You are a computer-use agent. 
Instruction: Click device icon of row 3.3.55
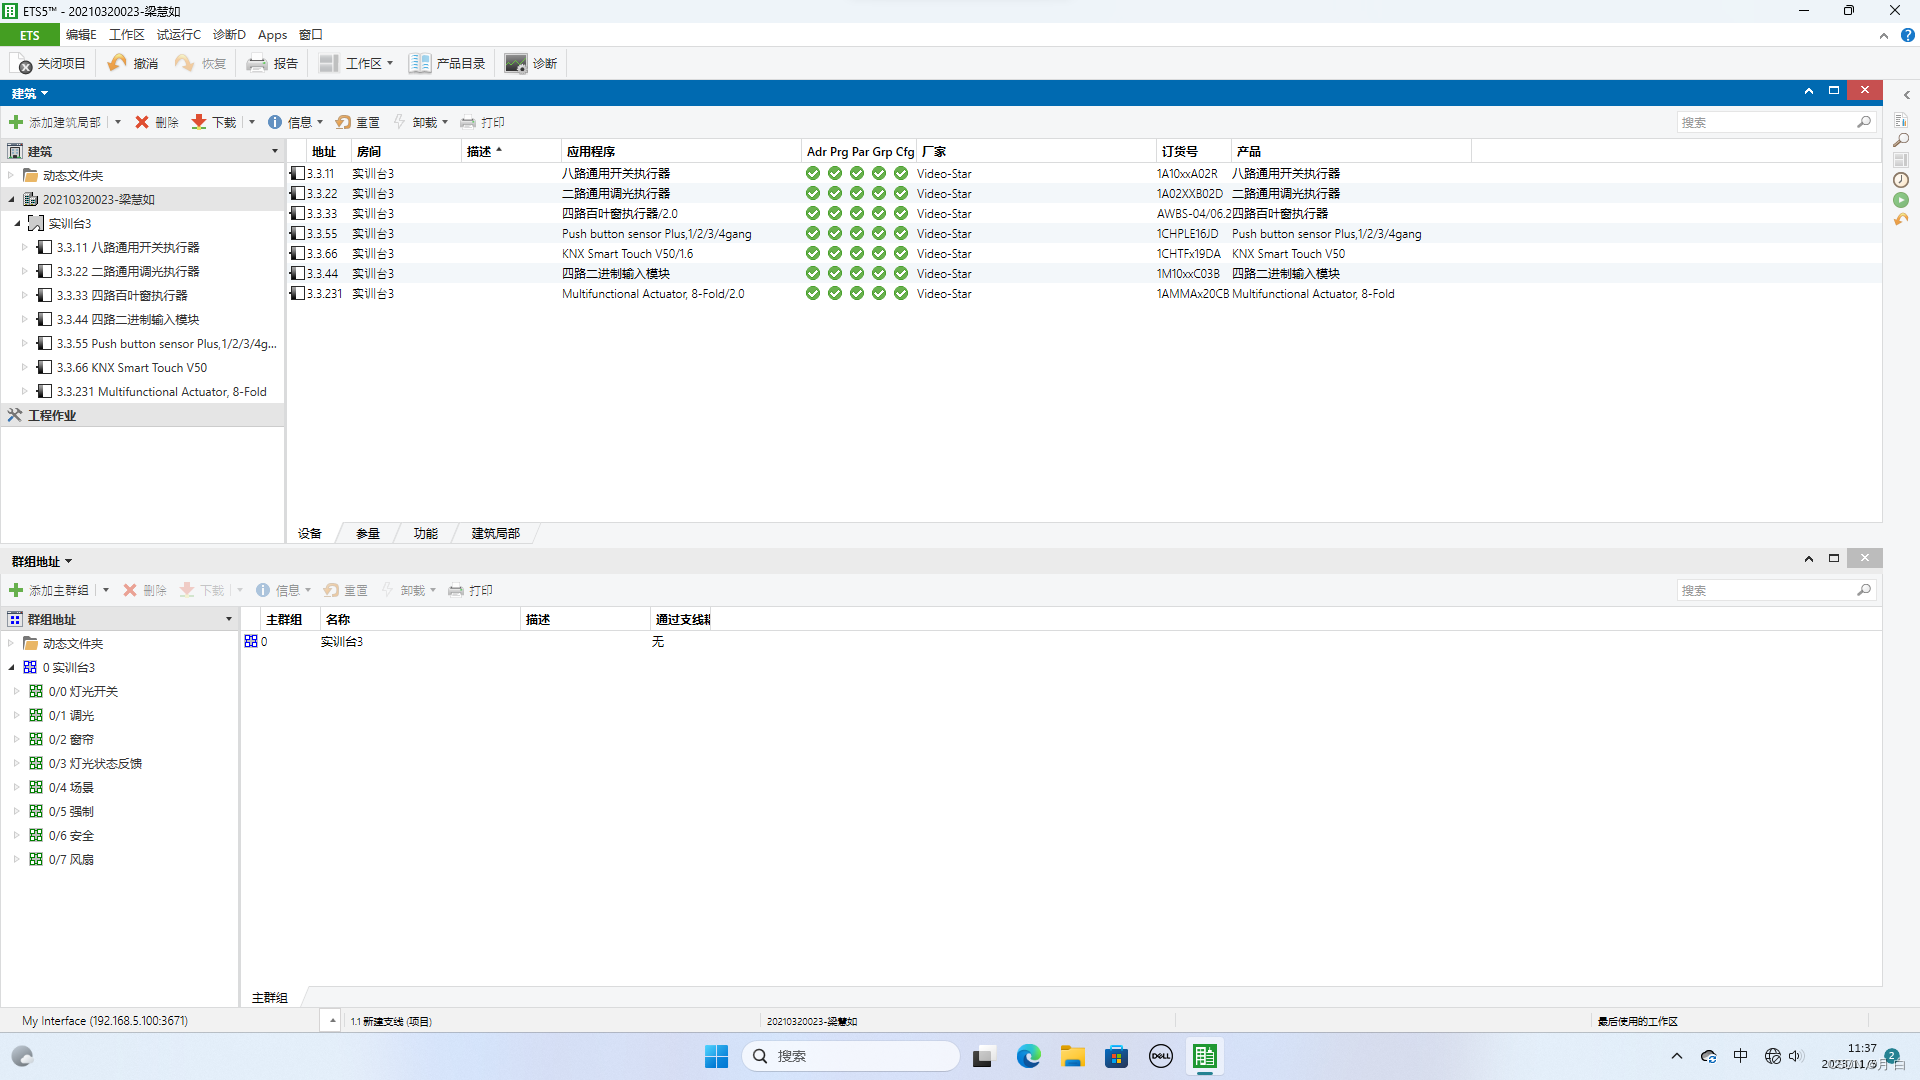(x=297, y=233)
